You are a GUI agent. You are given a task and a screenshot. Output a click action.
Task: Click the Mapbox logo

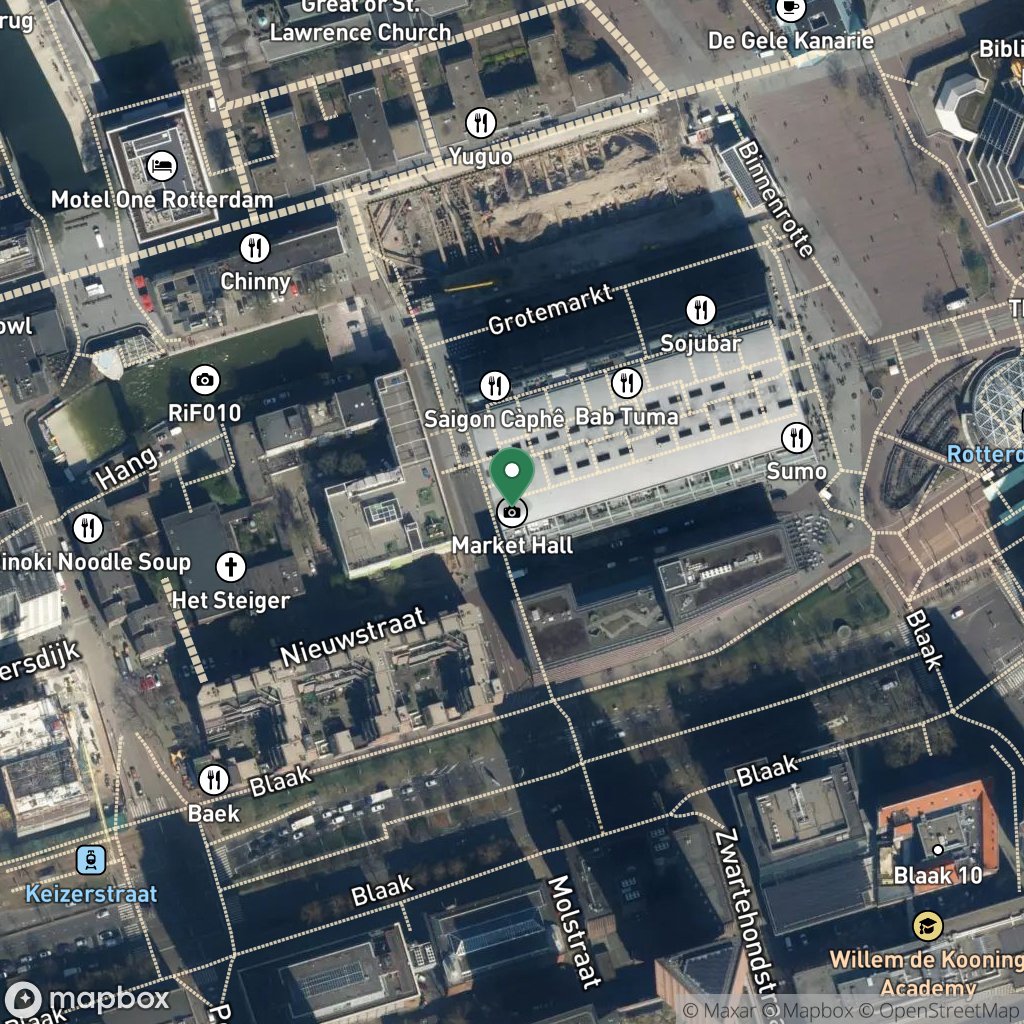click(86, 999)
